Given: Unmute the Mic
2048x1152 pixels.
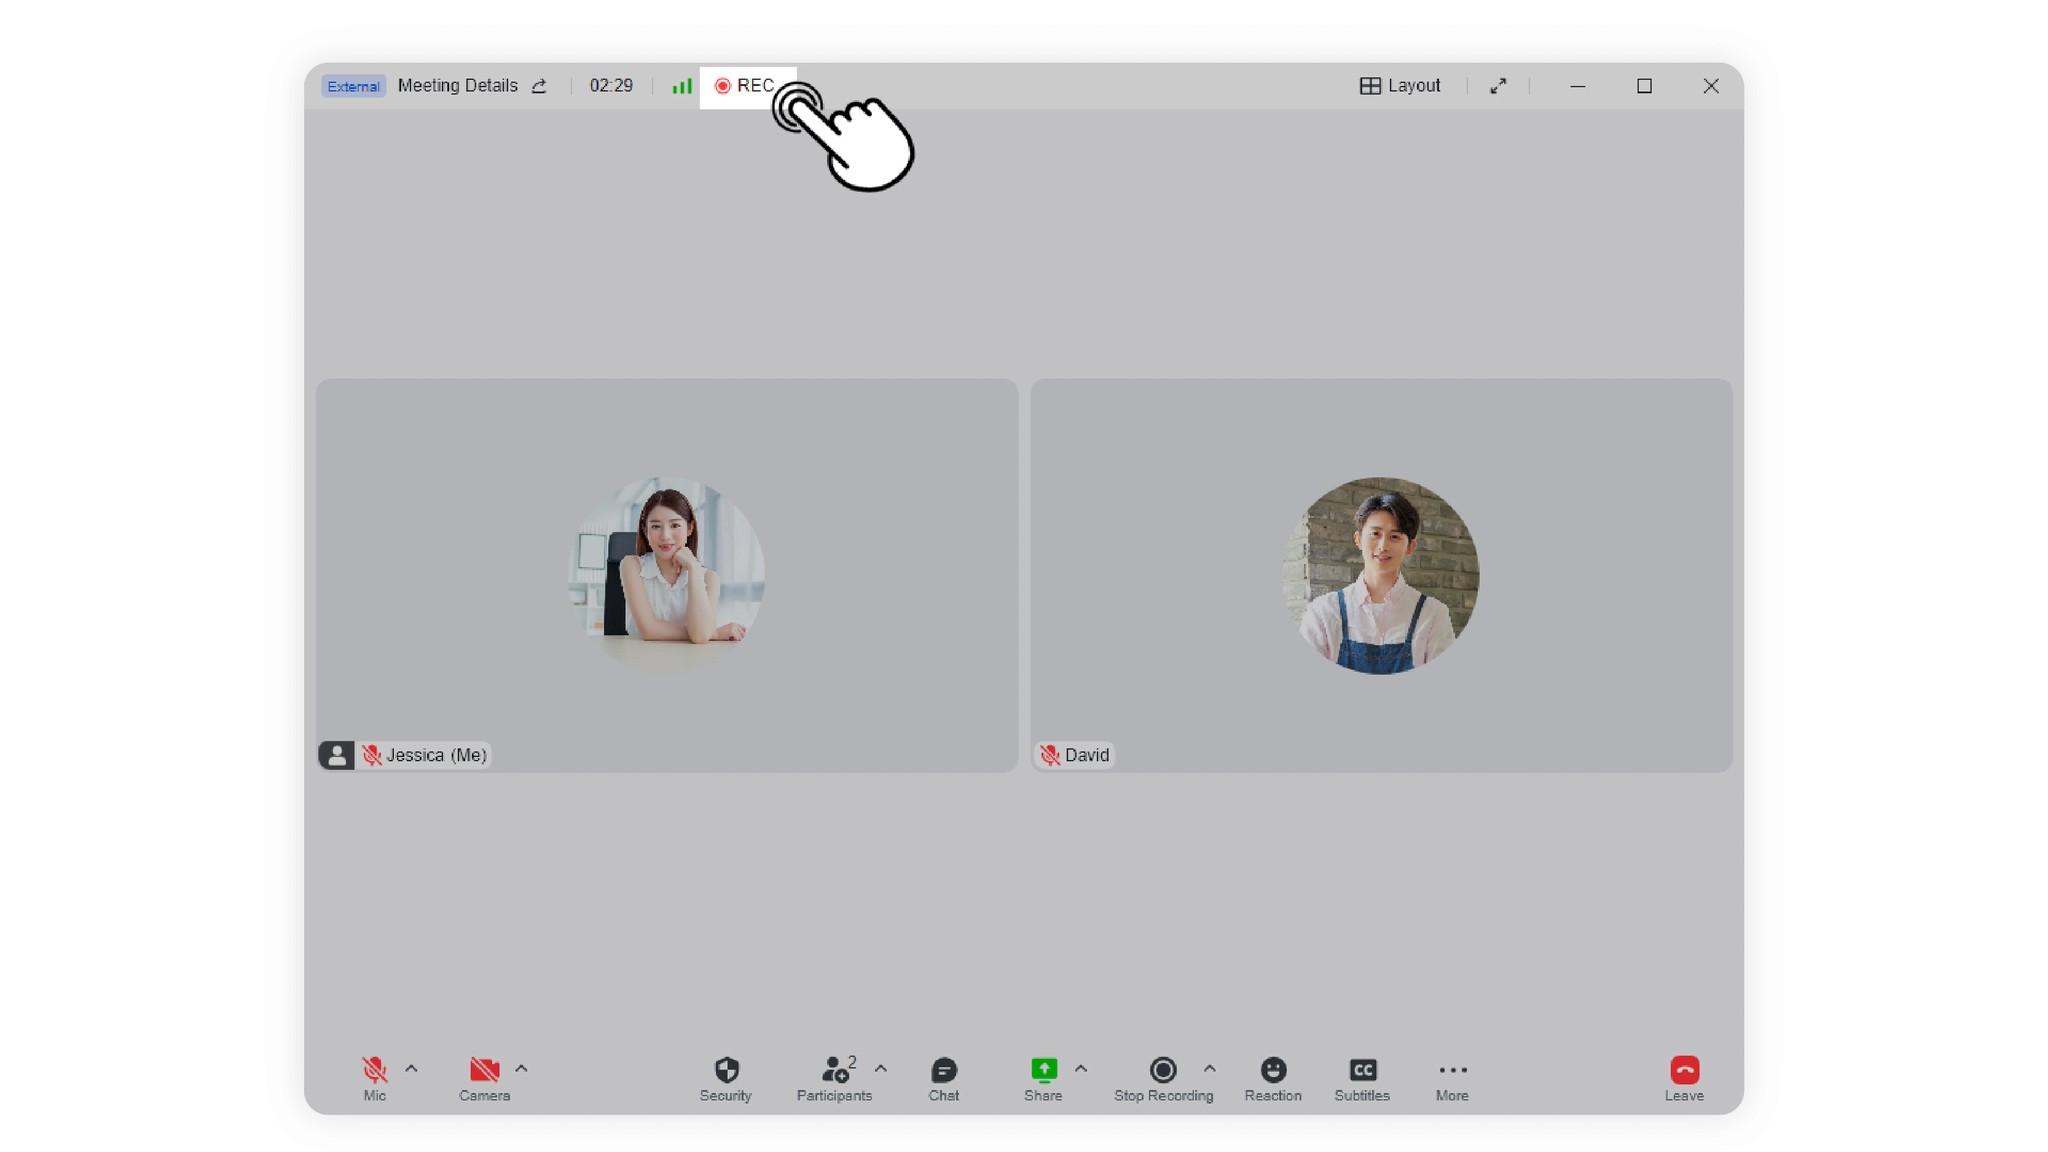Looking at the screenshot, I should [x=374, y=1070].
